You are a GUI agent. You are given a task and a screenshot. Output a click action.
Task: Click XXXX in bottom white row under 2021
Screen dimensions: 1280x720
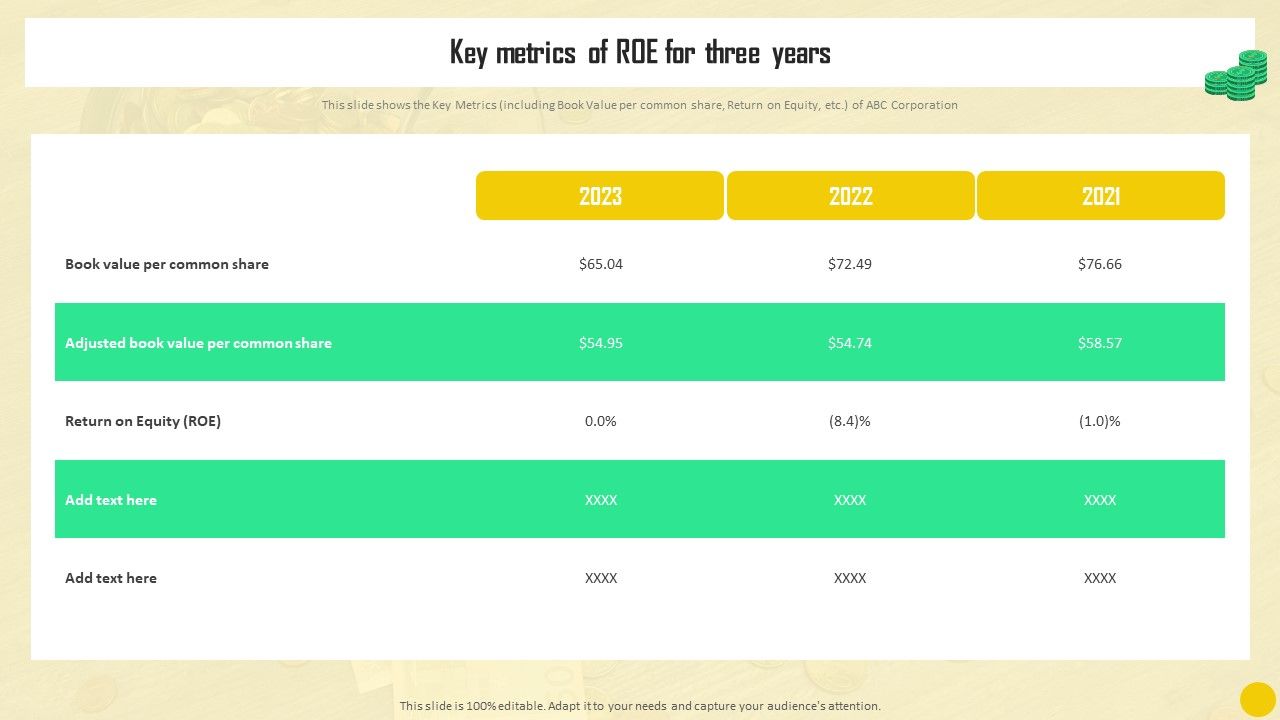tap(1100, 578)
